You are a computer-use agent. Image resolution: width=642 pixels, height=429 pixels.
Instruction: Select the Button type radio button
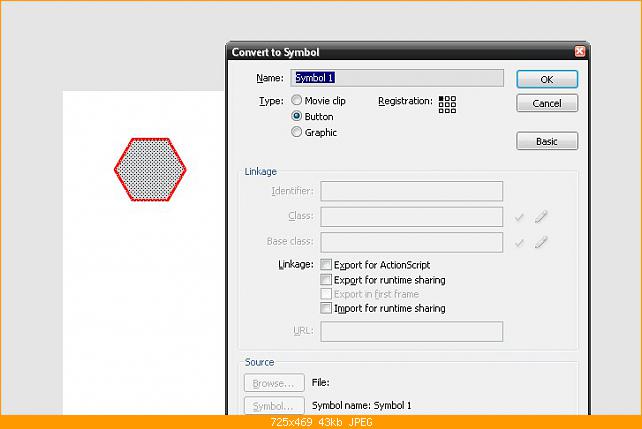pos(296,116)
